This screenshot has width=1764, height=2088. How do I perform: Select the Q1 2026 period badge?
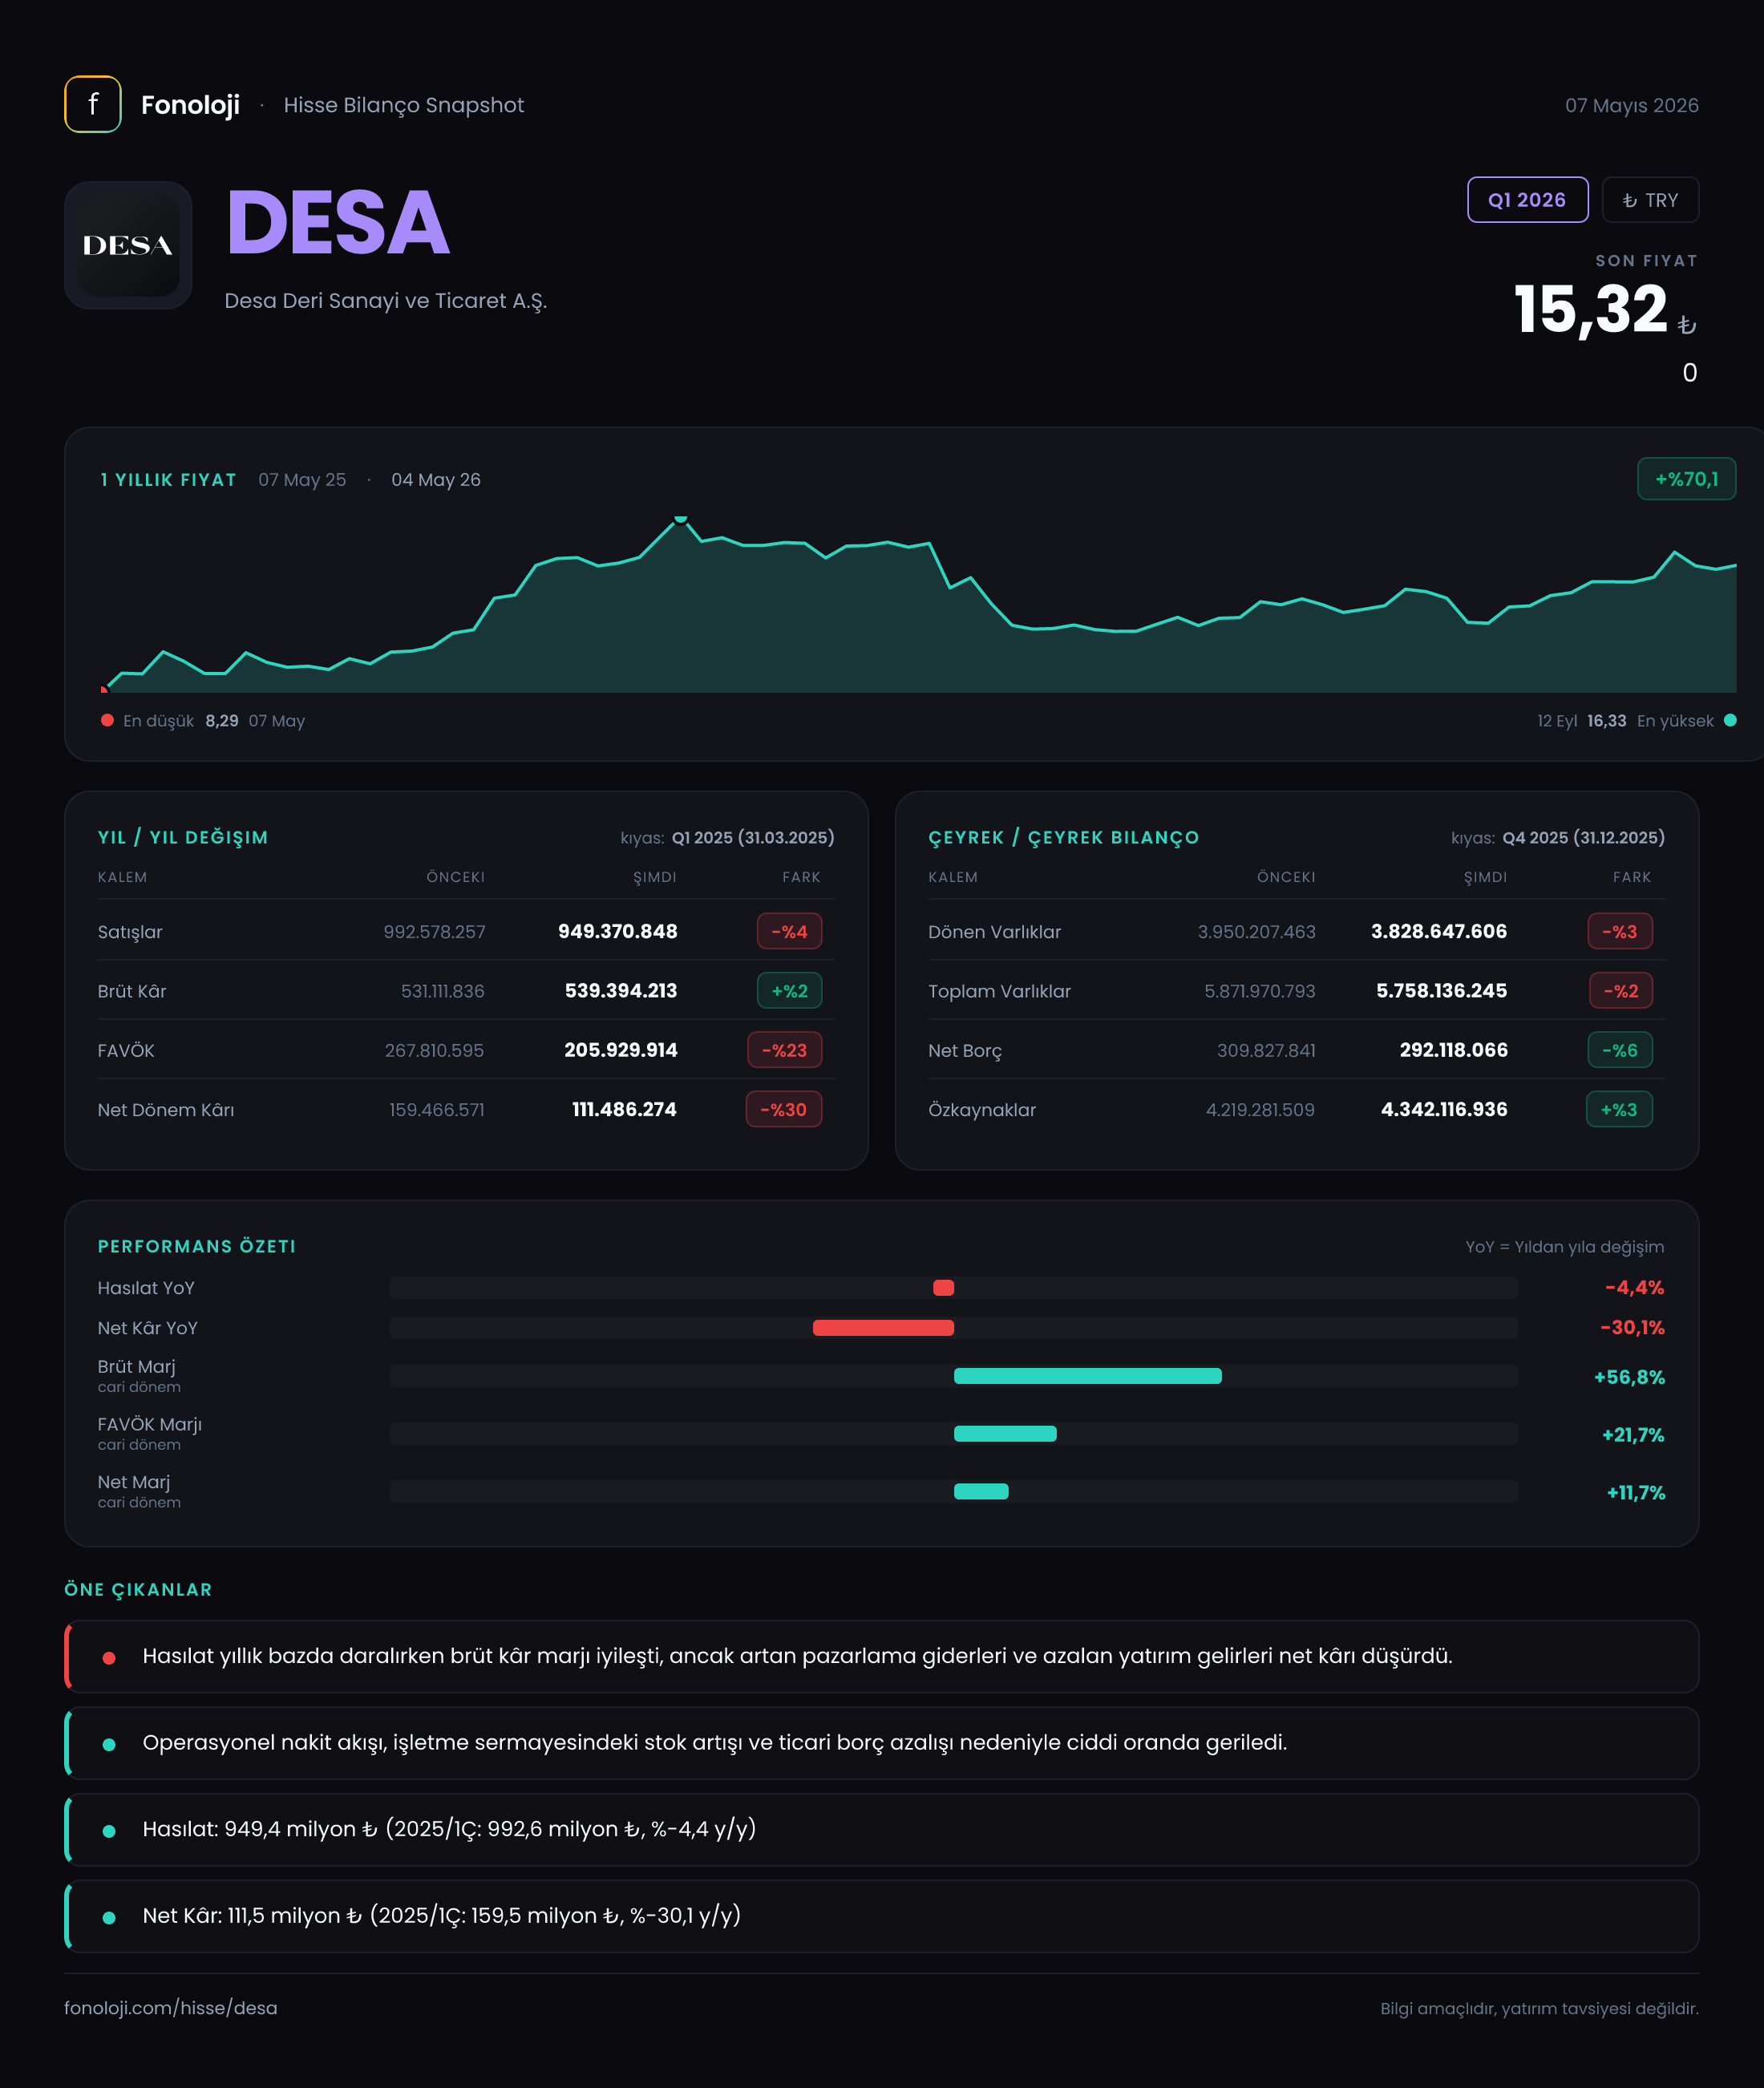(1527, 200)
